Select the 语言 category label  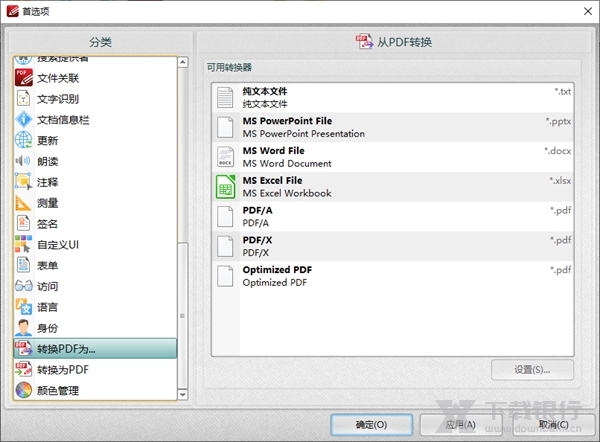[x=47, y=307]
